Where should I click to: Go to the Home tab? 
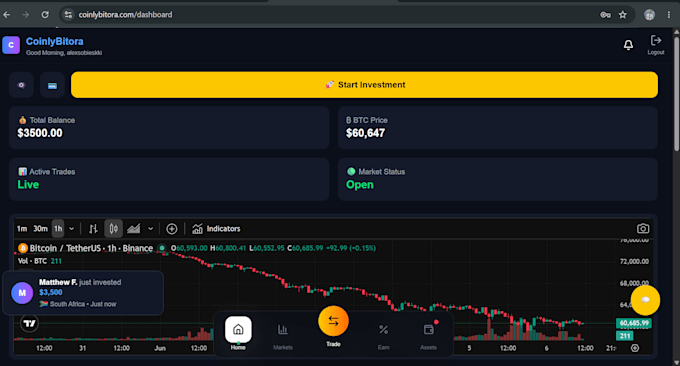point(238,333)
